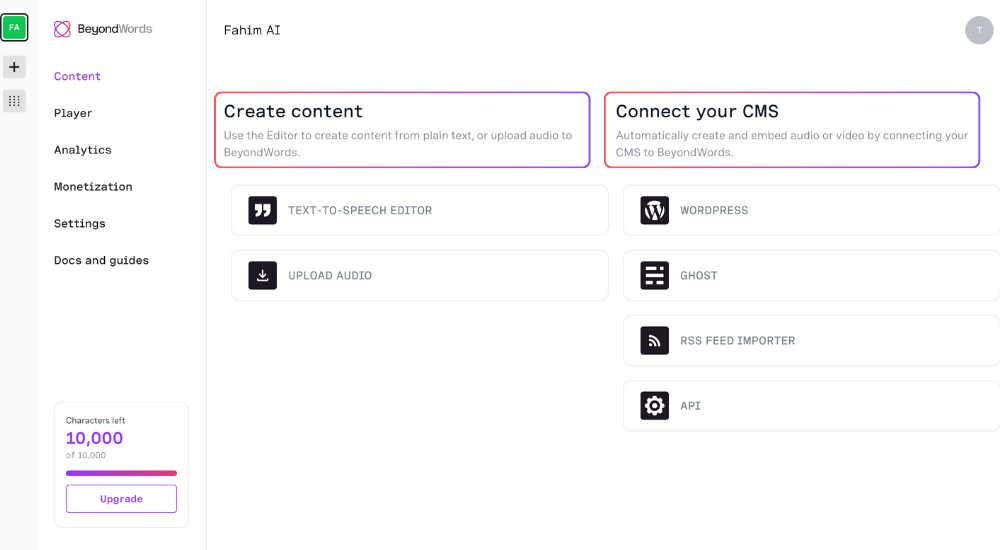This screenshot has width=1000, height=550.
Task: Click the Ghost logo icon
Action: [x=654, y=275]
